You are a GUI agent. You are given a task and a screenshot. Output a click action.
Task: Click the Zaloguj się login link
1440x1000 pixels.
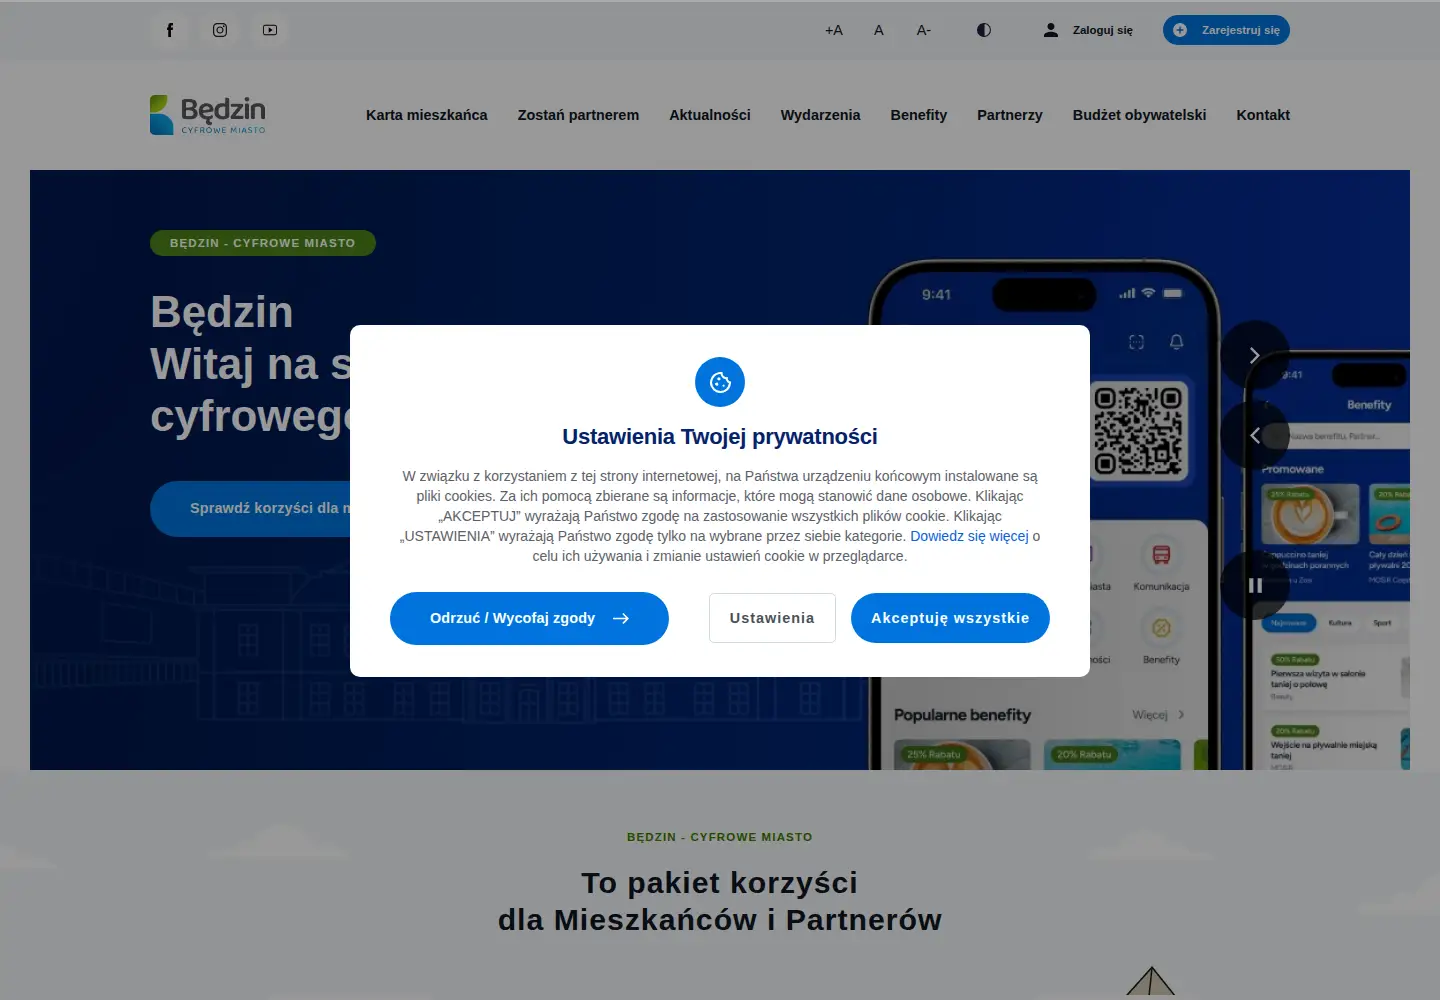[1088, 30]
